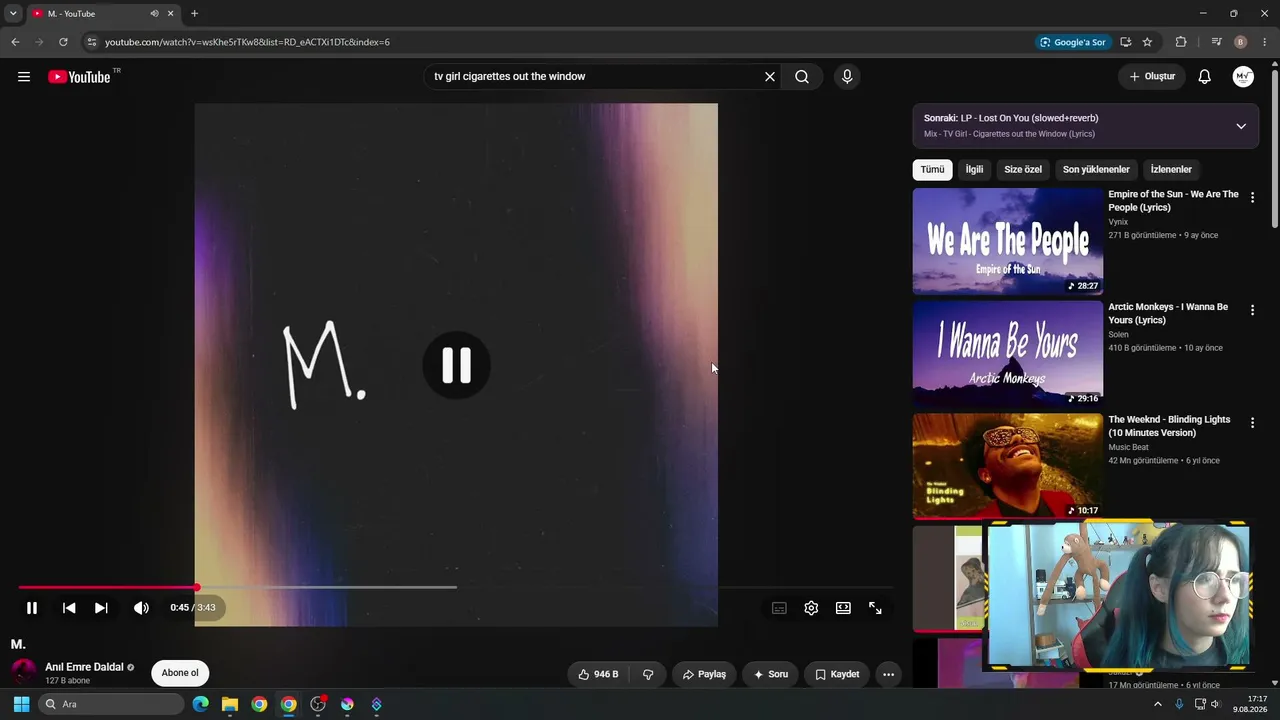Open the Empire of the Sun video title
The width and height of the screenshot is (1280, 720).
(1173, 201)
